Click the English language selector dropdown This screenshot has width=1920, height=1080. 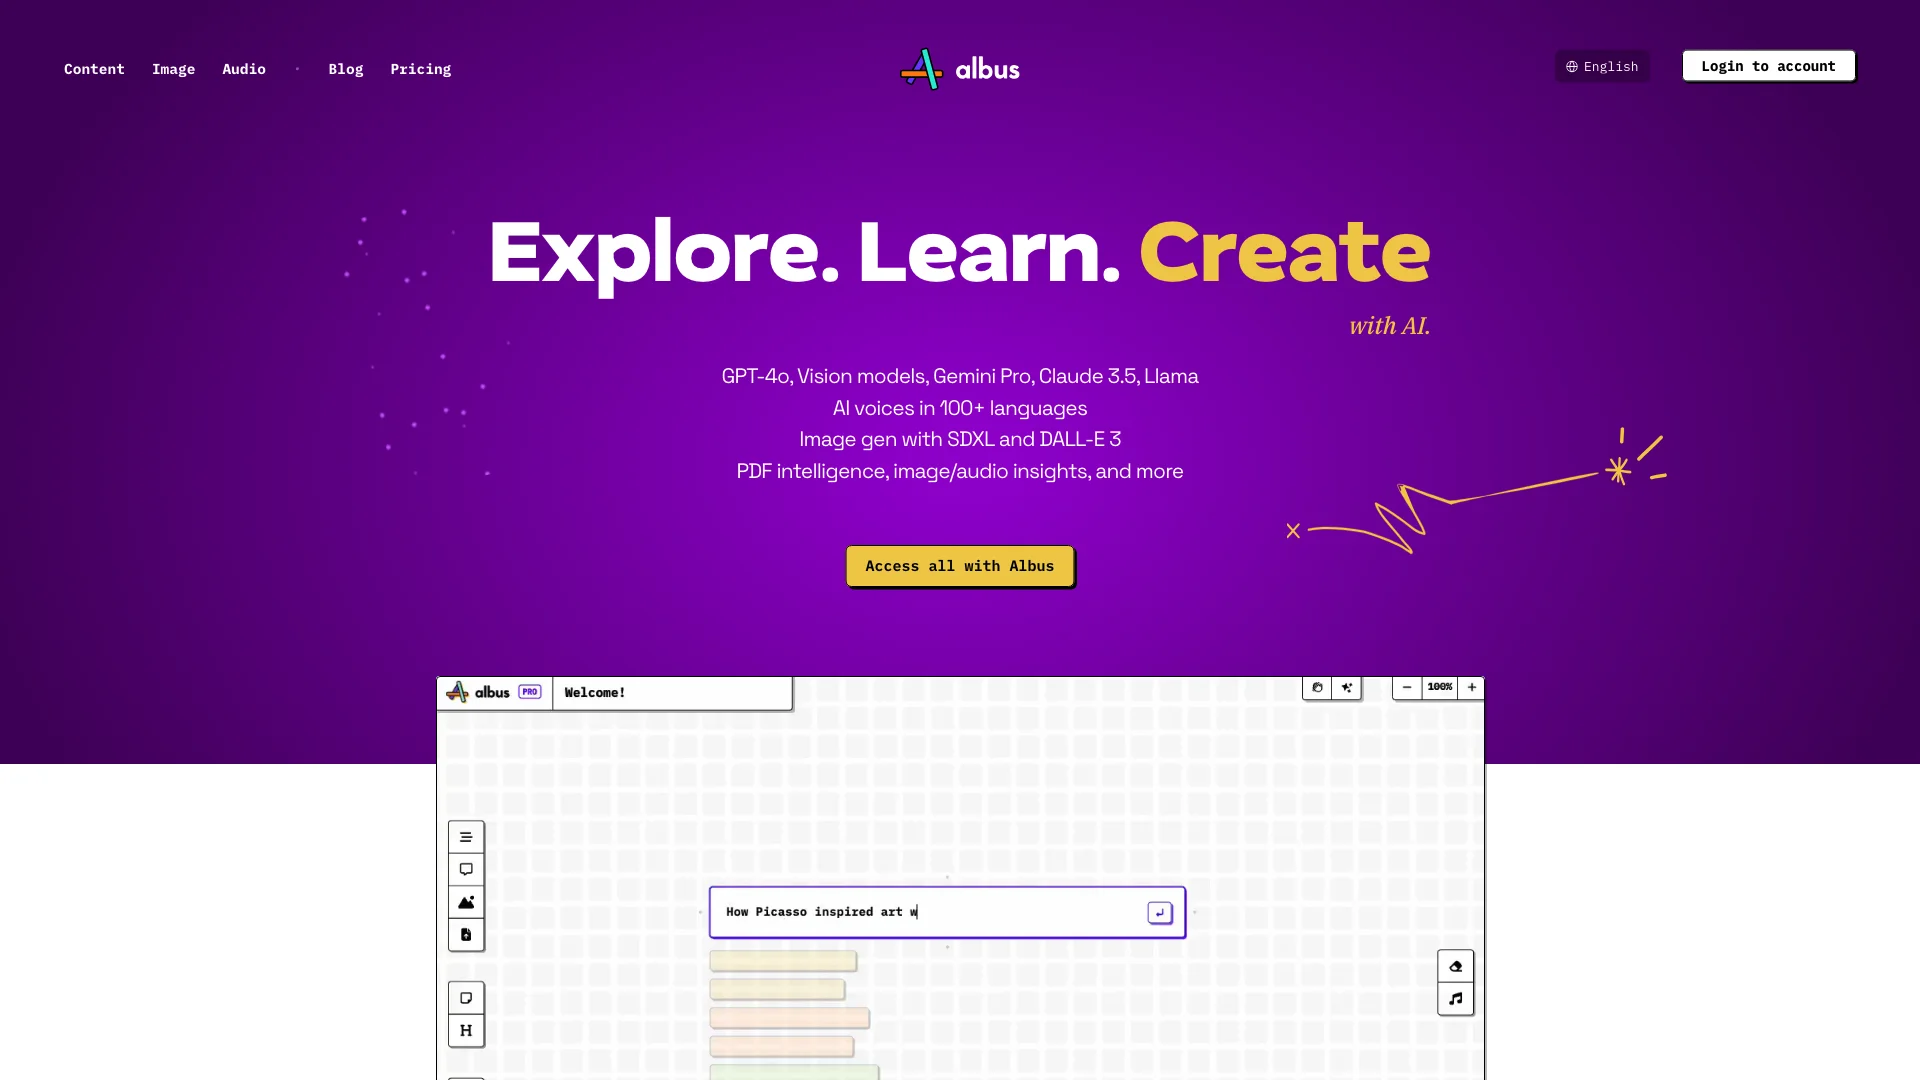(1602, 66)
